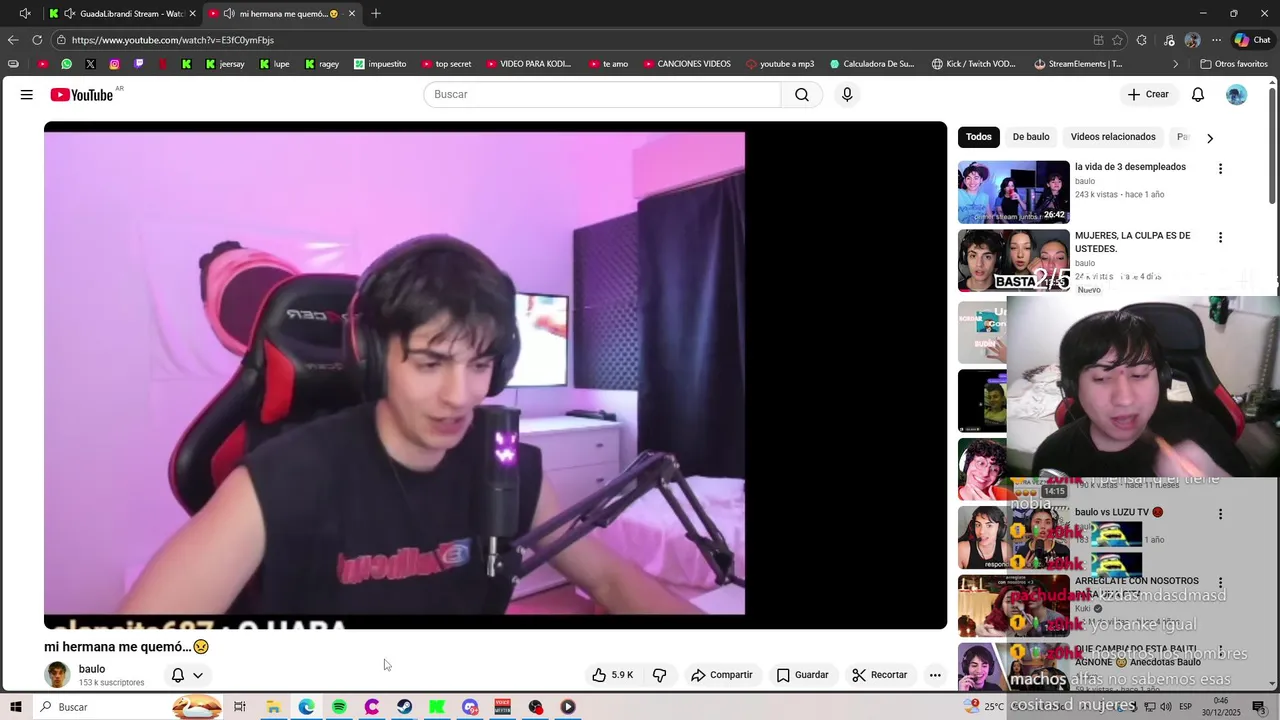The image size is (1280, 720).
Task: Open the browser profile avatar in toolbar
Action: [x=1192, y=40]
